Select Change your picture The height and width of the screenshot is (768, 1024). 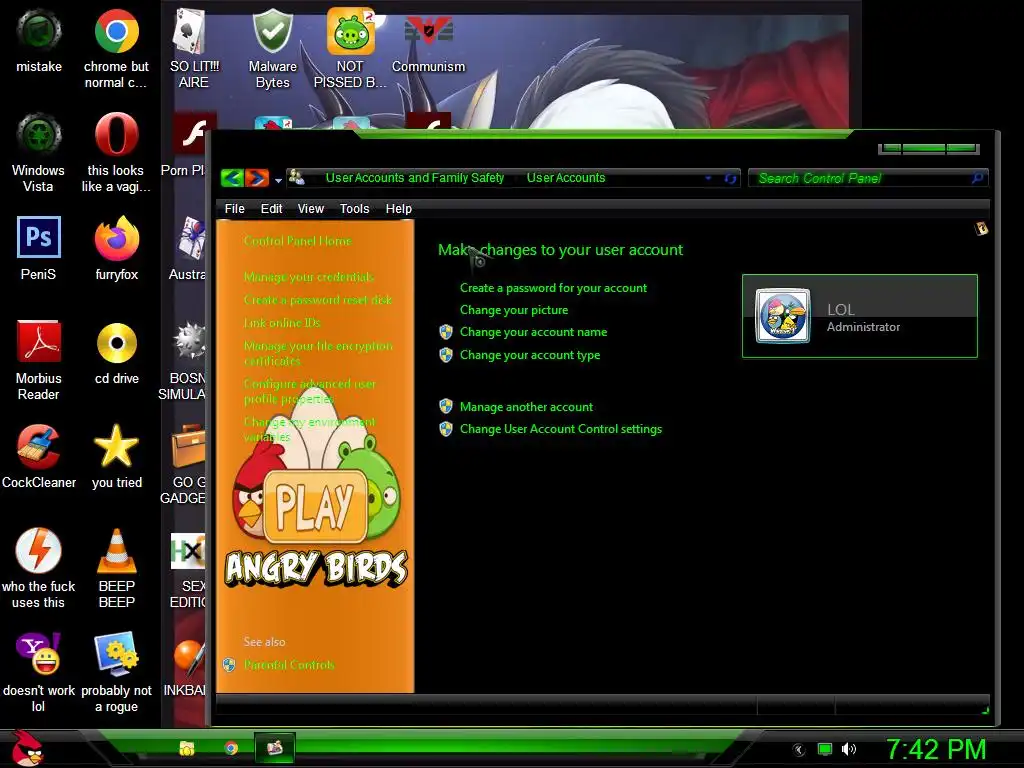pyautogui.click(x=514, y=310)
